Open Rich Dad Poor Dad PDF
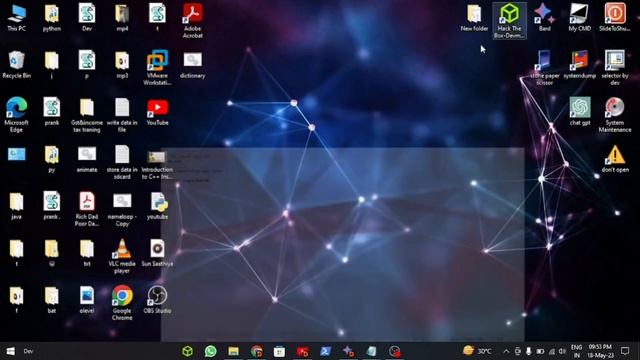 coord(87,209)
